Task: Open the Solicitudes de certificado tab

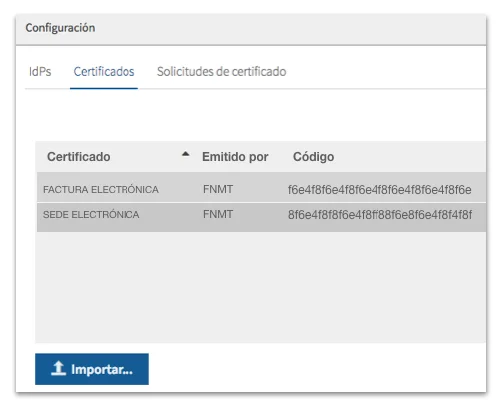Action: tap(221, 72)
